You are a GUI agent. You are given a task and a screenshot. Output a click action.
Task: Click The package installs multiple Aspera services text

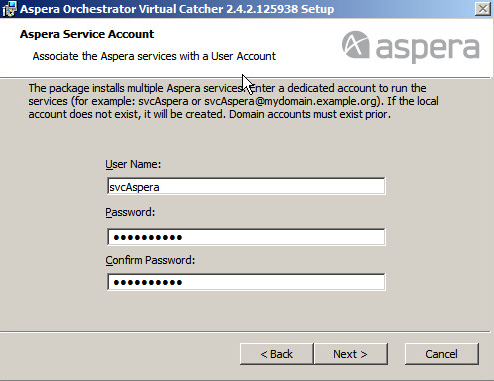coord(136,88)
